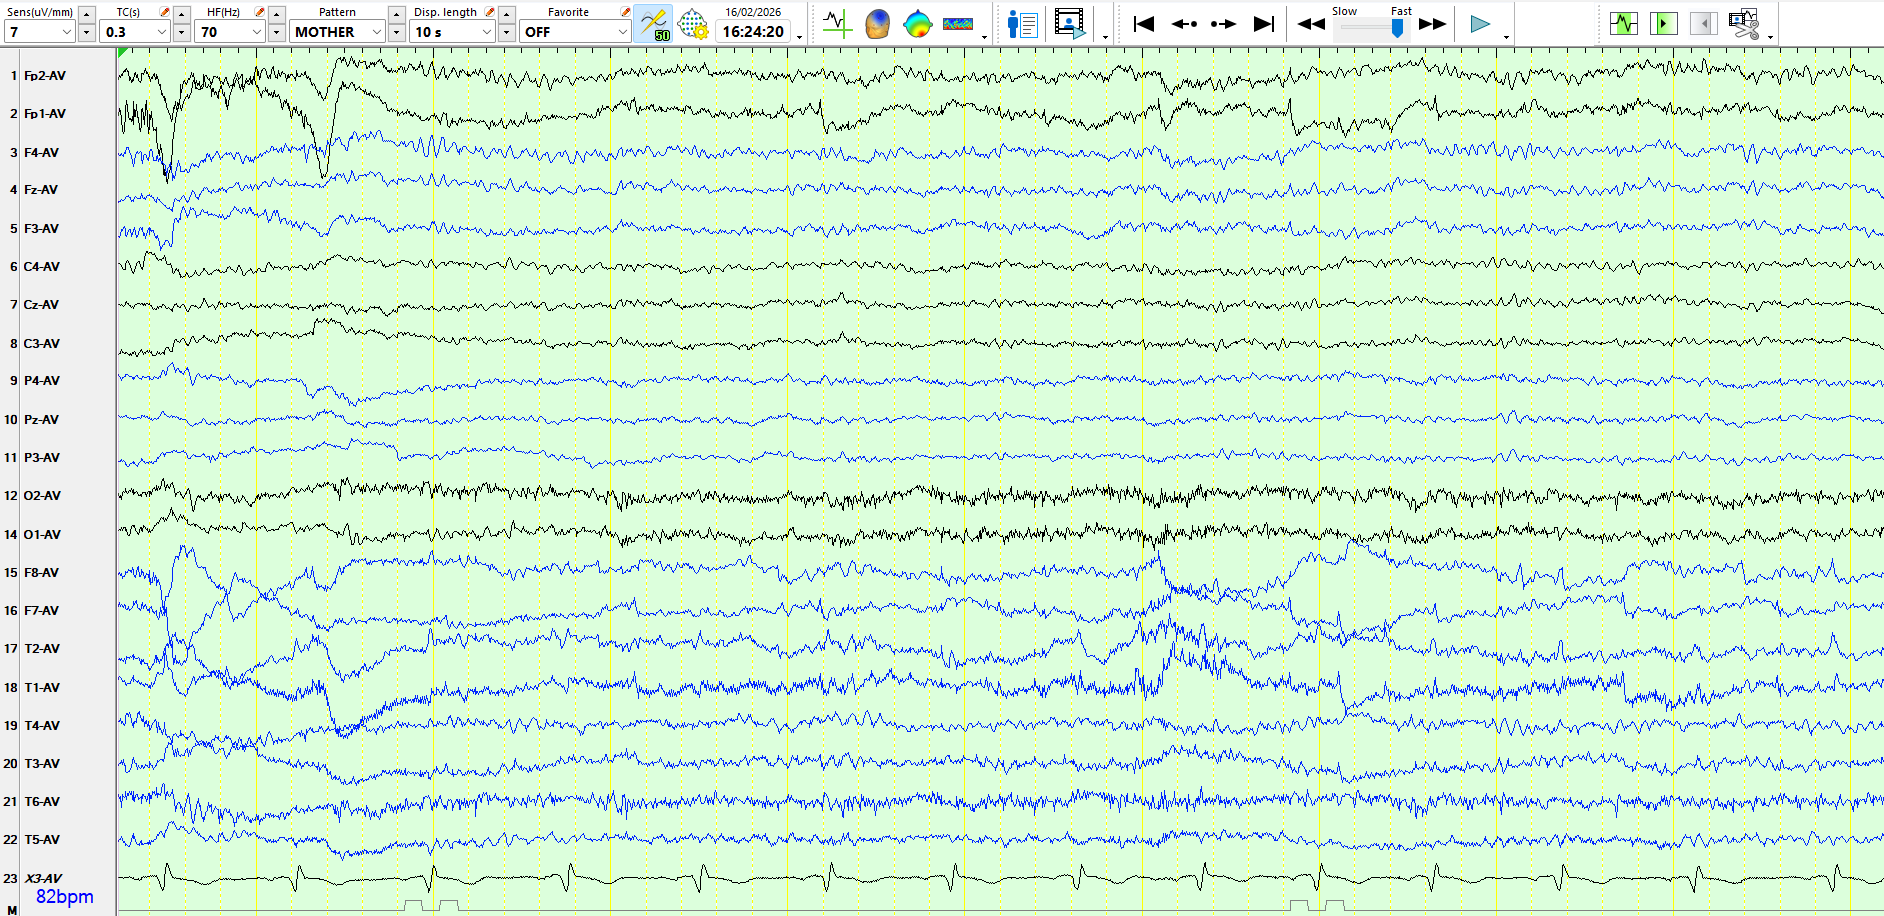Expand the mapping tools overflow arrow

pos(985,37)
